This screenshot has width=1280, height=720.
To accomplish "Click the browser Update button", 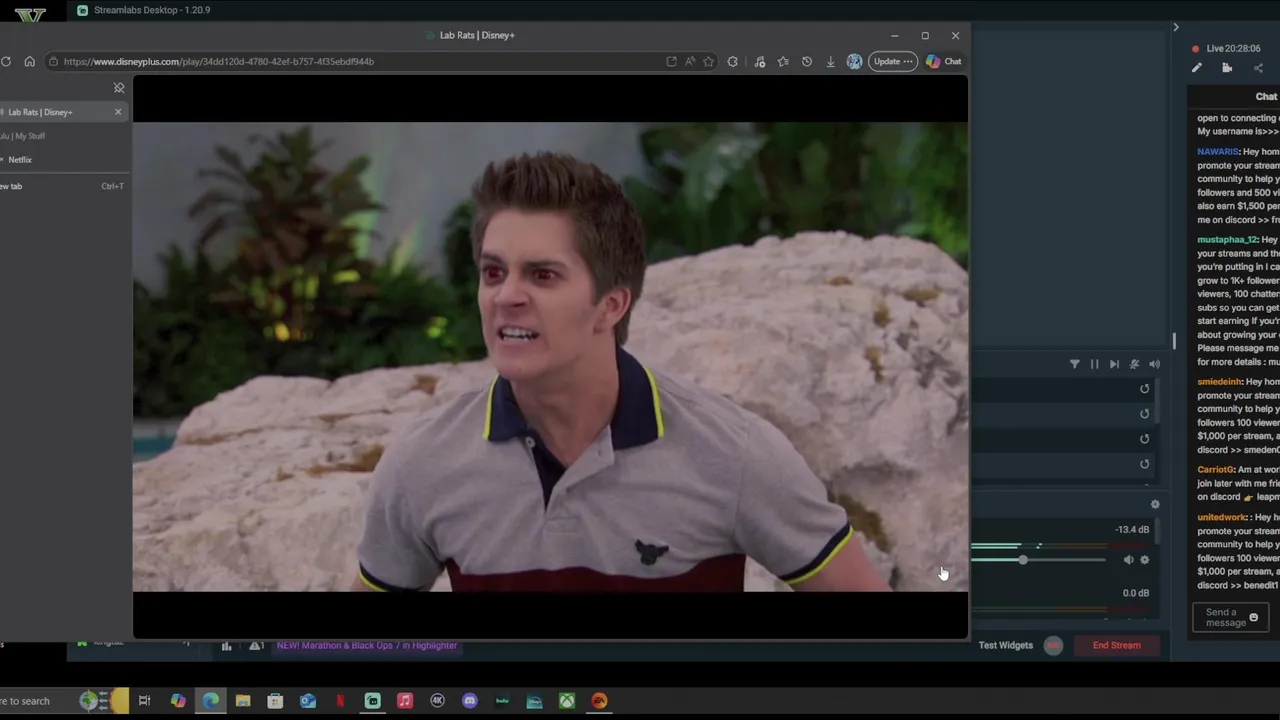I will 893,62.
